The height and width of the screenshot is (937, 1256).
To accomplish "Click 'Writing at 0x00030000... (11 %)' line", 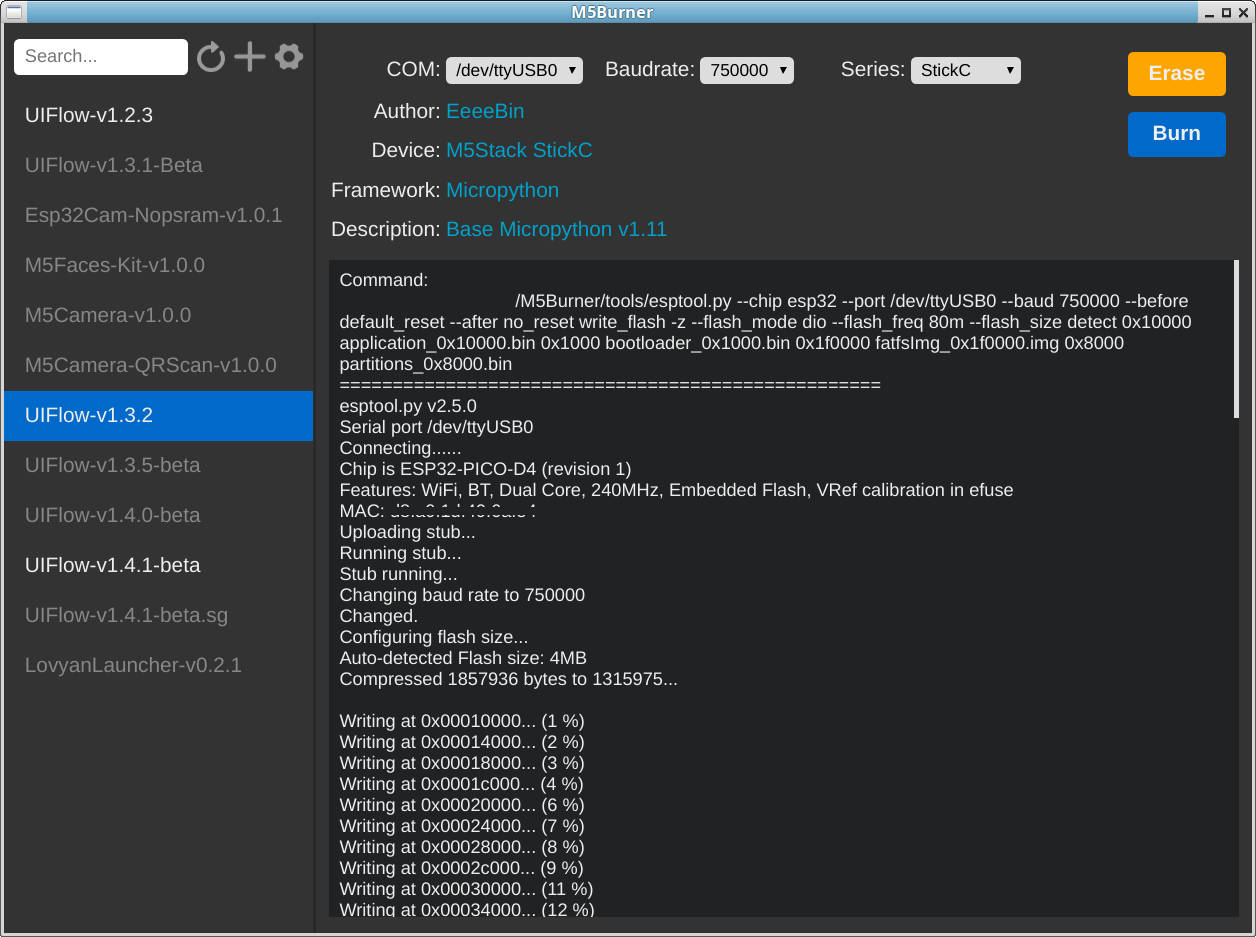I will click(x=466, y=889).
